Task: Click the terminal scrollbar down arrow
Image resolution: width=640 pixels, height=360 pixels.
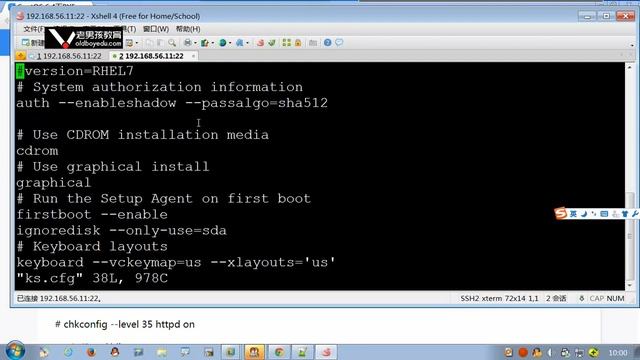Action: tap(630, 285)
